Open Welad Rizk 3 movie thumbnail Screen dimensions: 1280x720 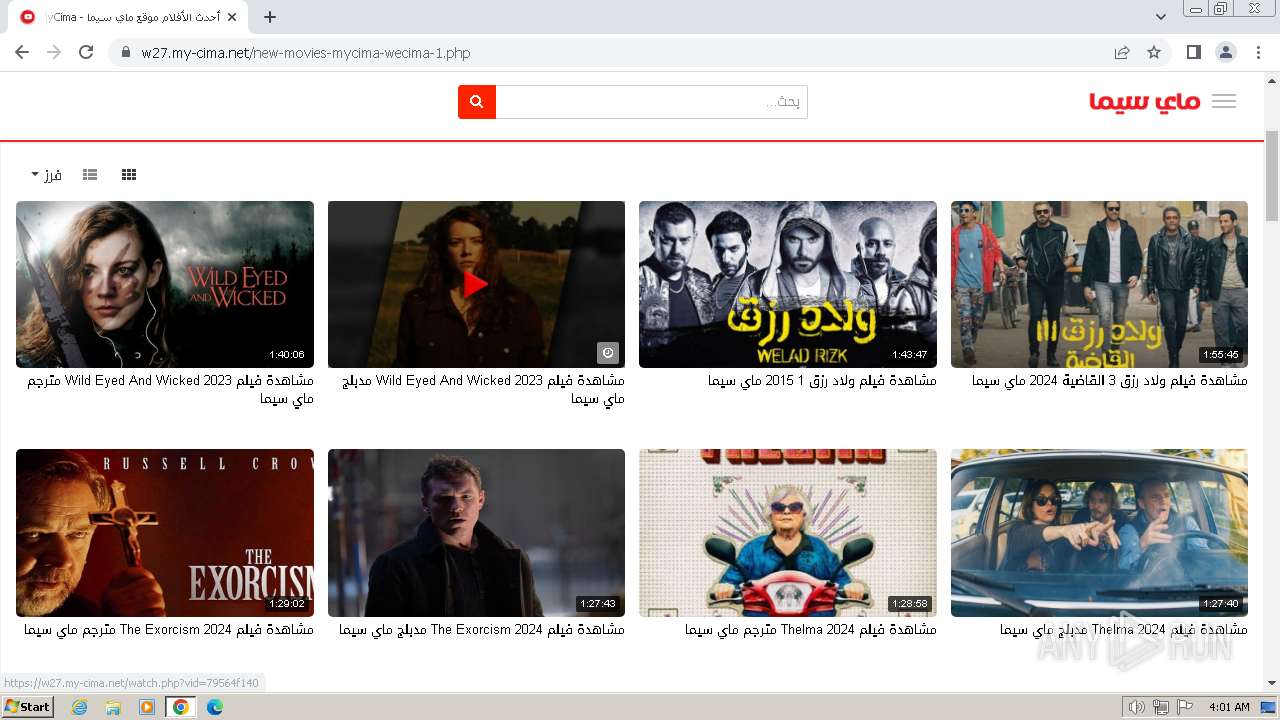pos(1099,284)
